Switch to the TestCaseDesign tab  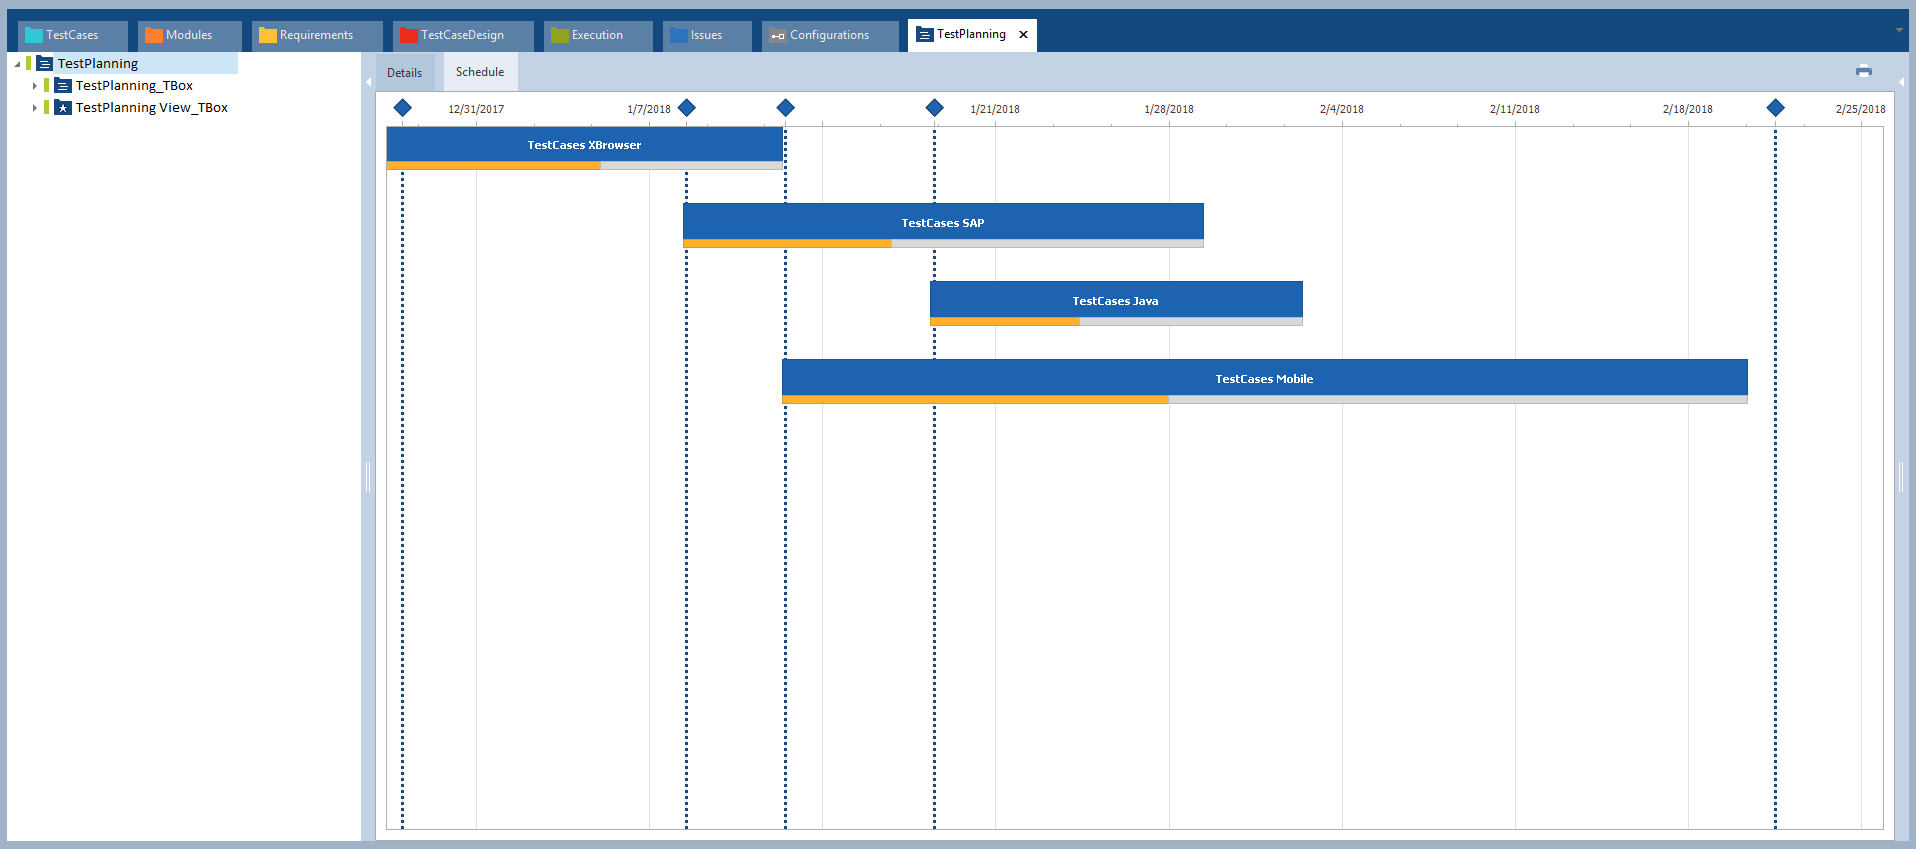(x=463, y=35)
